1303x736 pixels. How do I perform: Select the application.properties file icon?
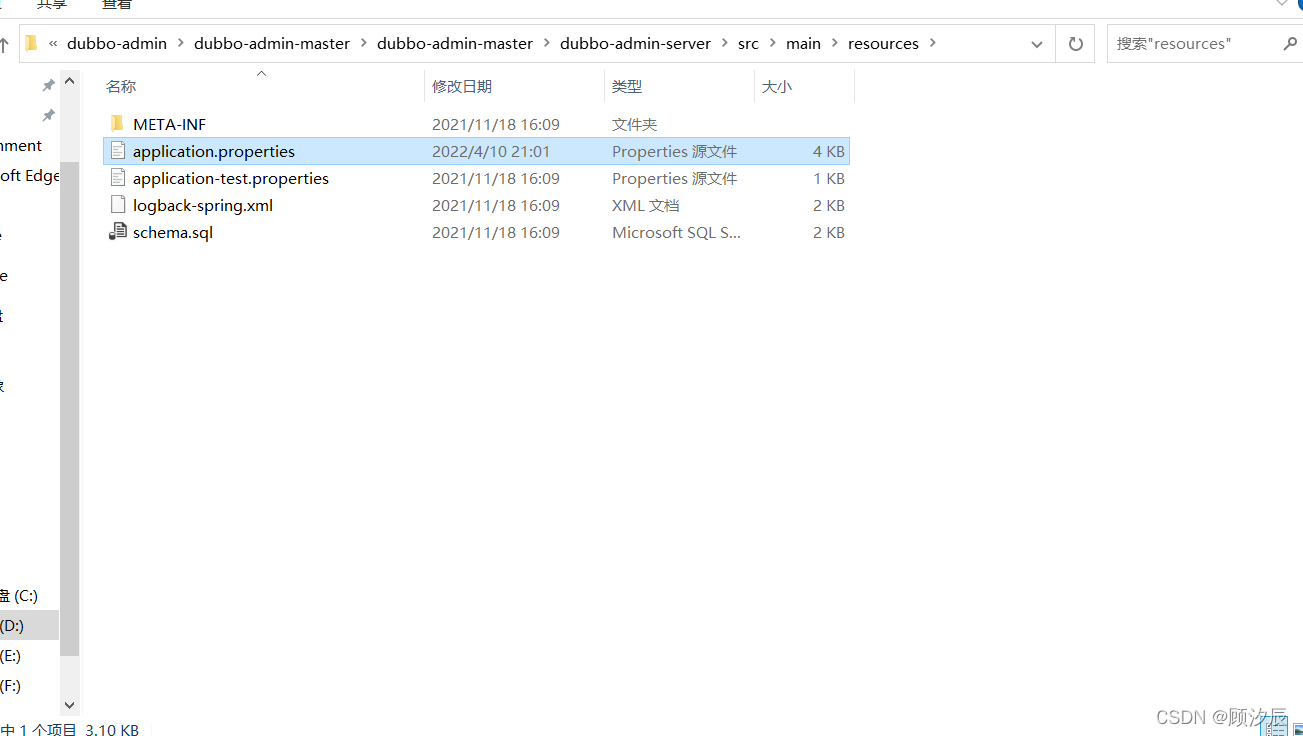[x=118, y=151]
